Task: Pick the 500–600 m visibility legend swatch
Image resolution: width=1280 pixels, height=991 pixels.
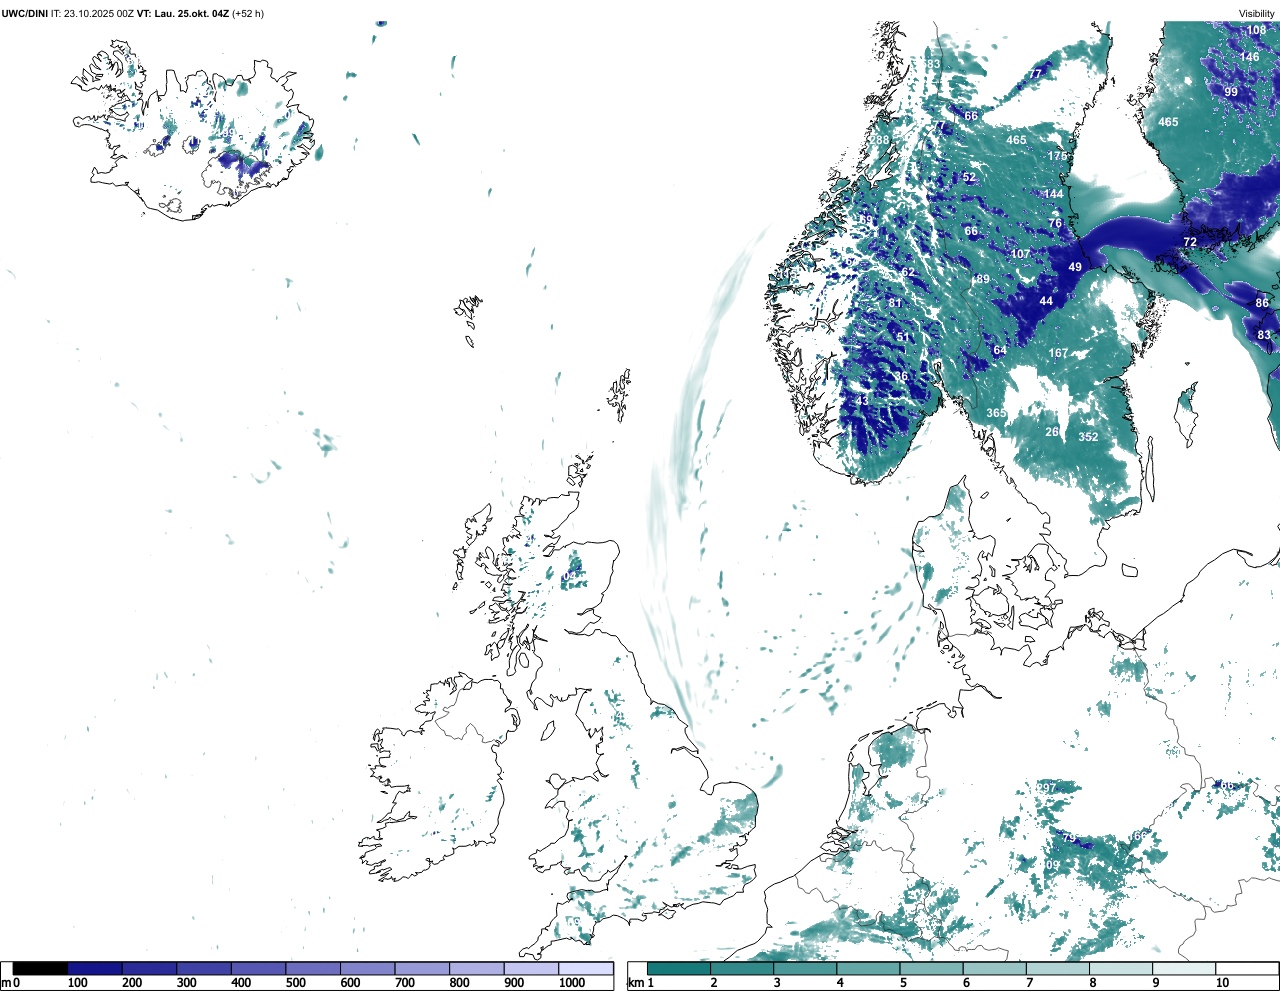Action: pyautogui.click(x=313, y=968)
